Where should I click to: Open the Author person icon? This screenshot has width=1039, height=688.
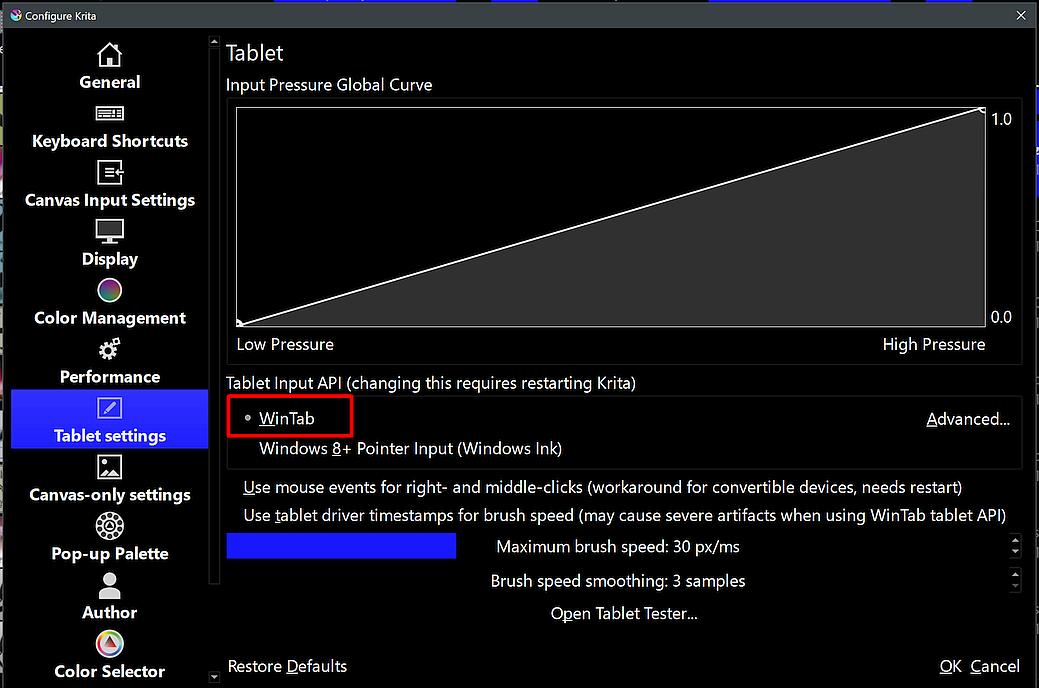[109, 585]
